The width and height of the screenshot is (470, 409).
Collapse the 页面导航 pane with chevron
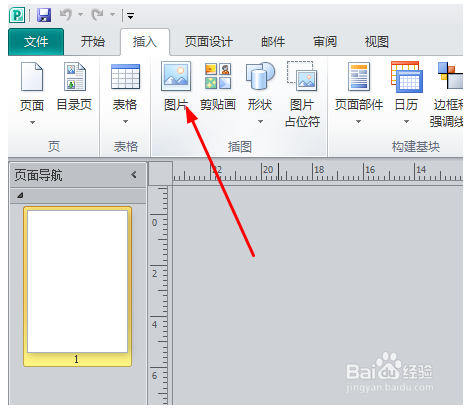(x=134, y=175)
